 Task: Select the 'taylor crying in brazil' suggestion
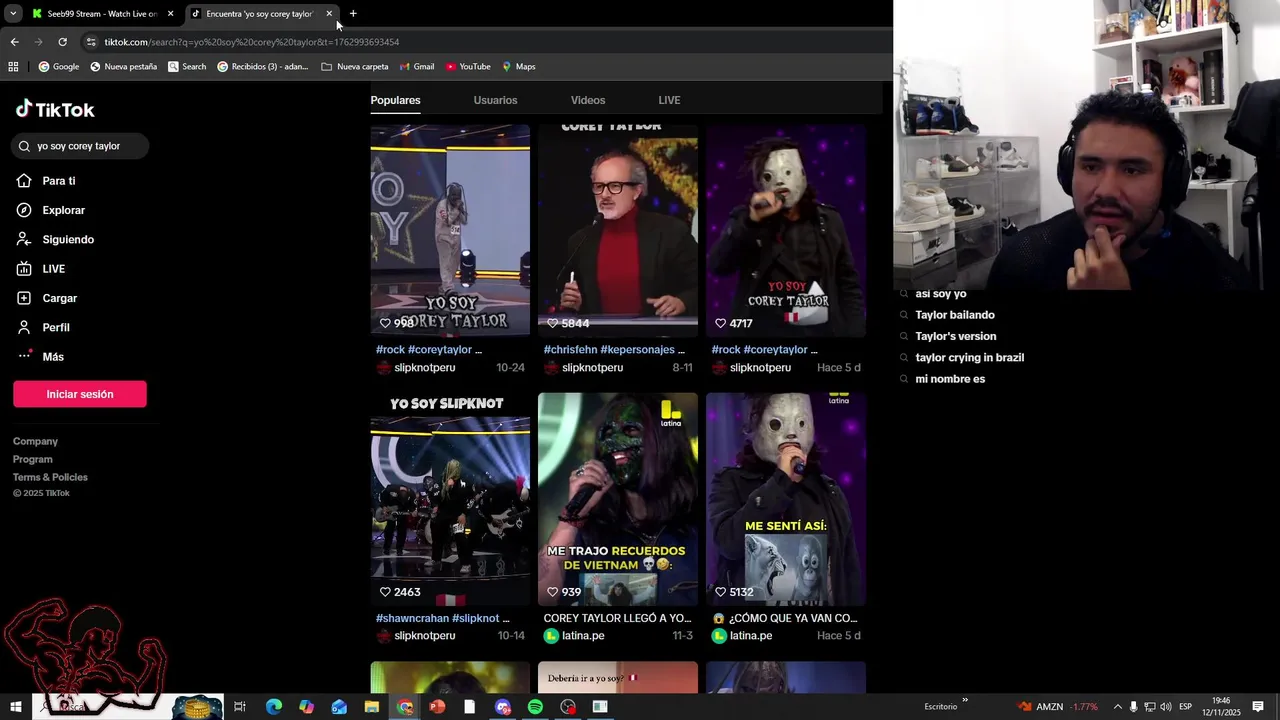[969, 358]
